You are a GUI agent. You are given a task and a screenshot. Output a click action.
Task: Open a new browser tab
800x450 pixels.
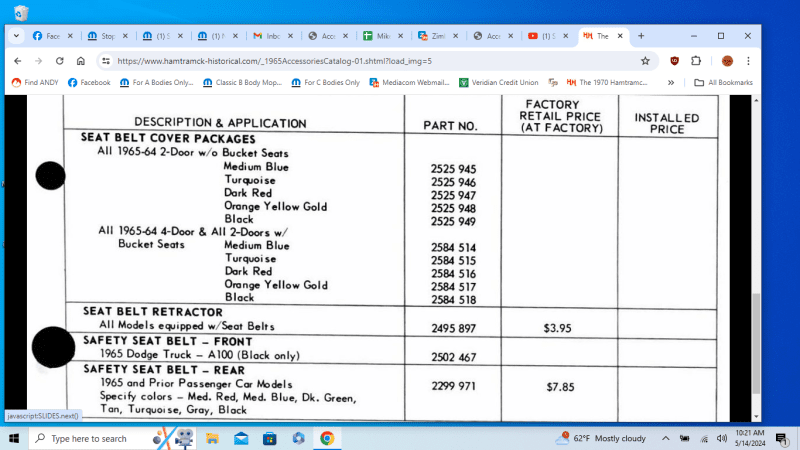[641, 36]
